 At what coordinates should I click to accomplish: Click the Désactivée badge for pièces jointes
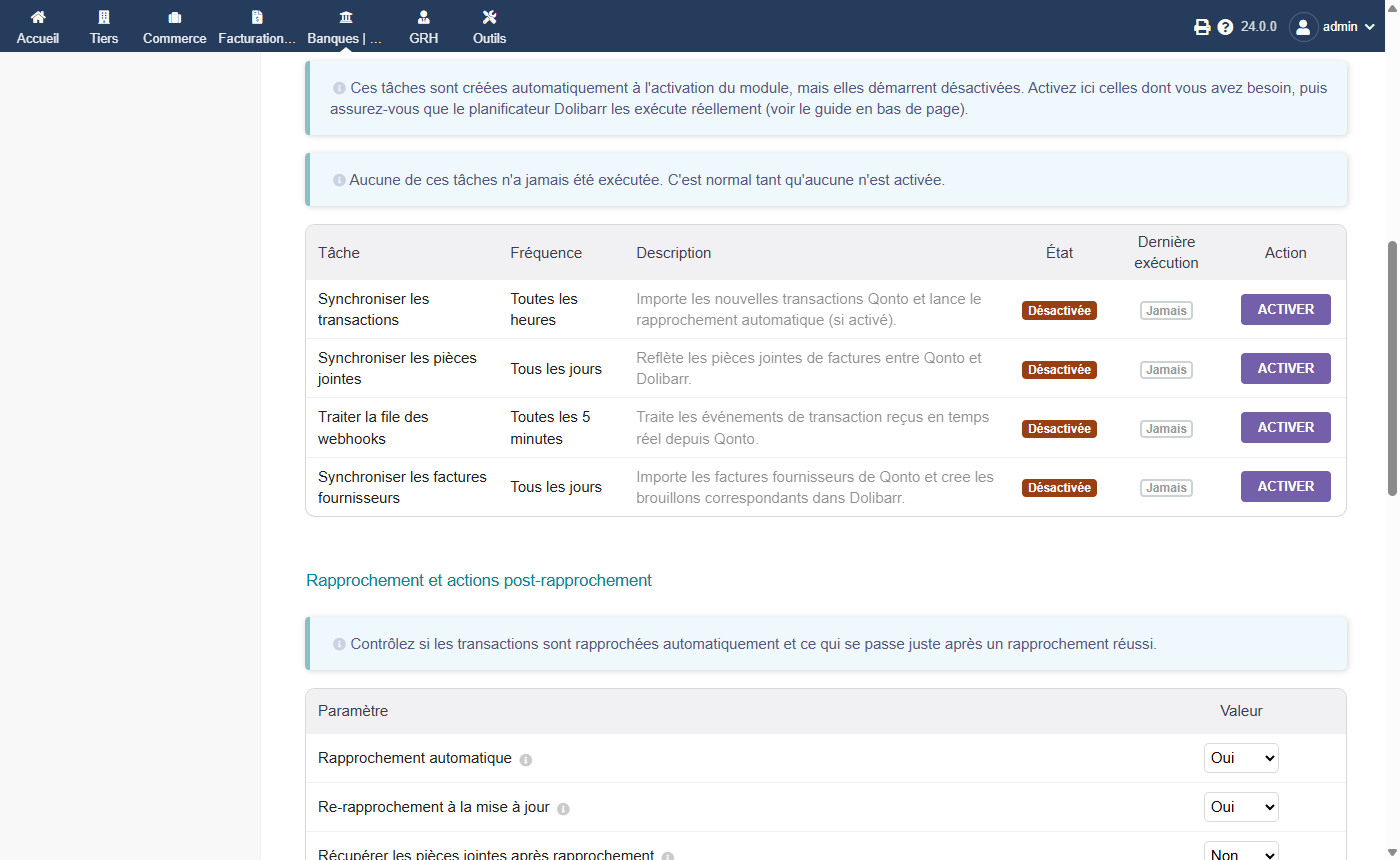(1059, 370)
